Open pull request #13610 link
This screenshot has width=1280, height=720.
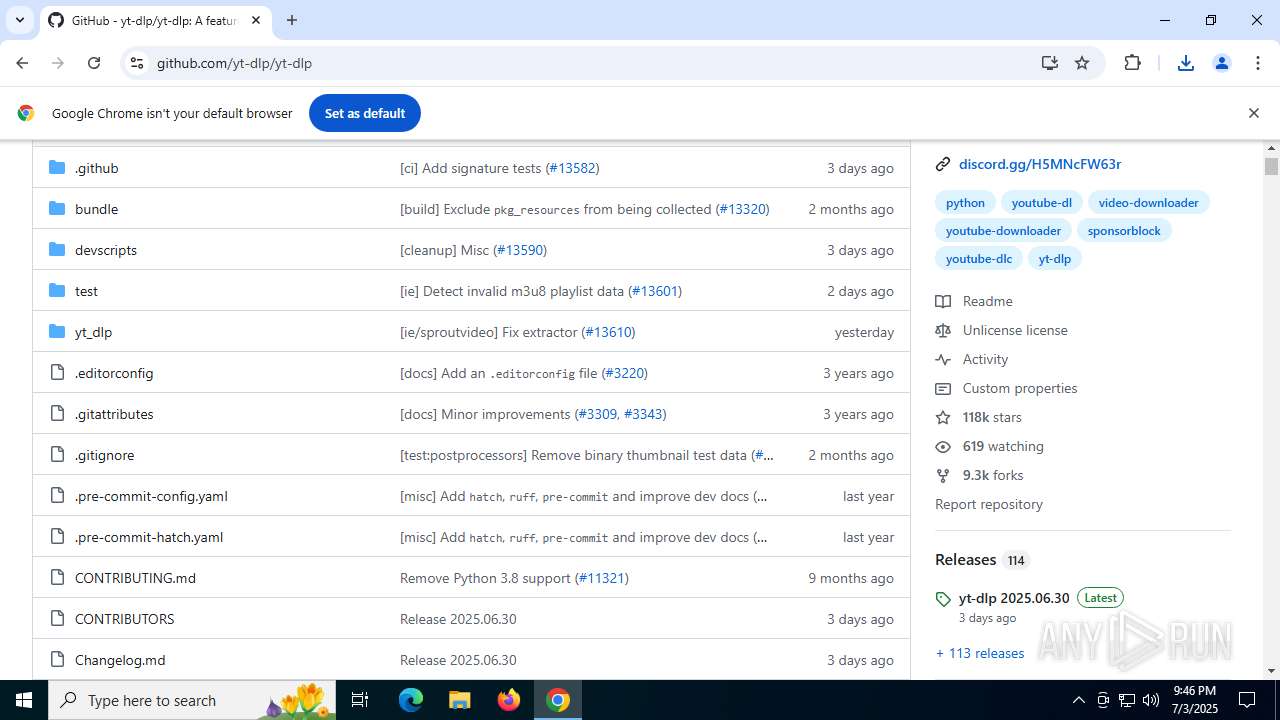[608, 332]
